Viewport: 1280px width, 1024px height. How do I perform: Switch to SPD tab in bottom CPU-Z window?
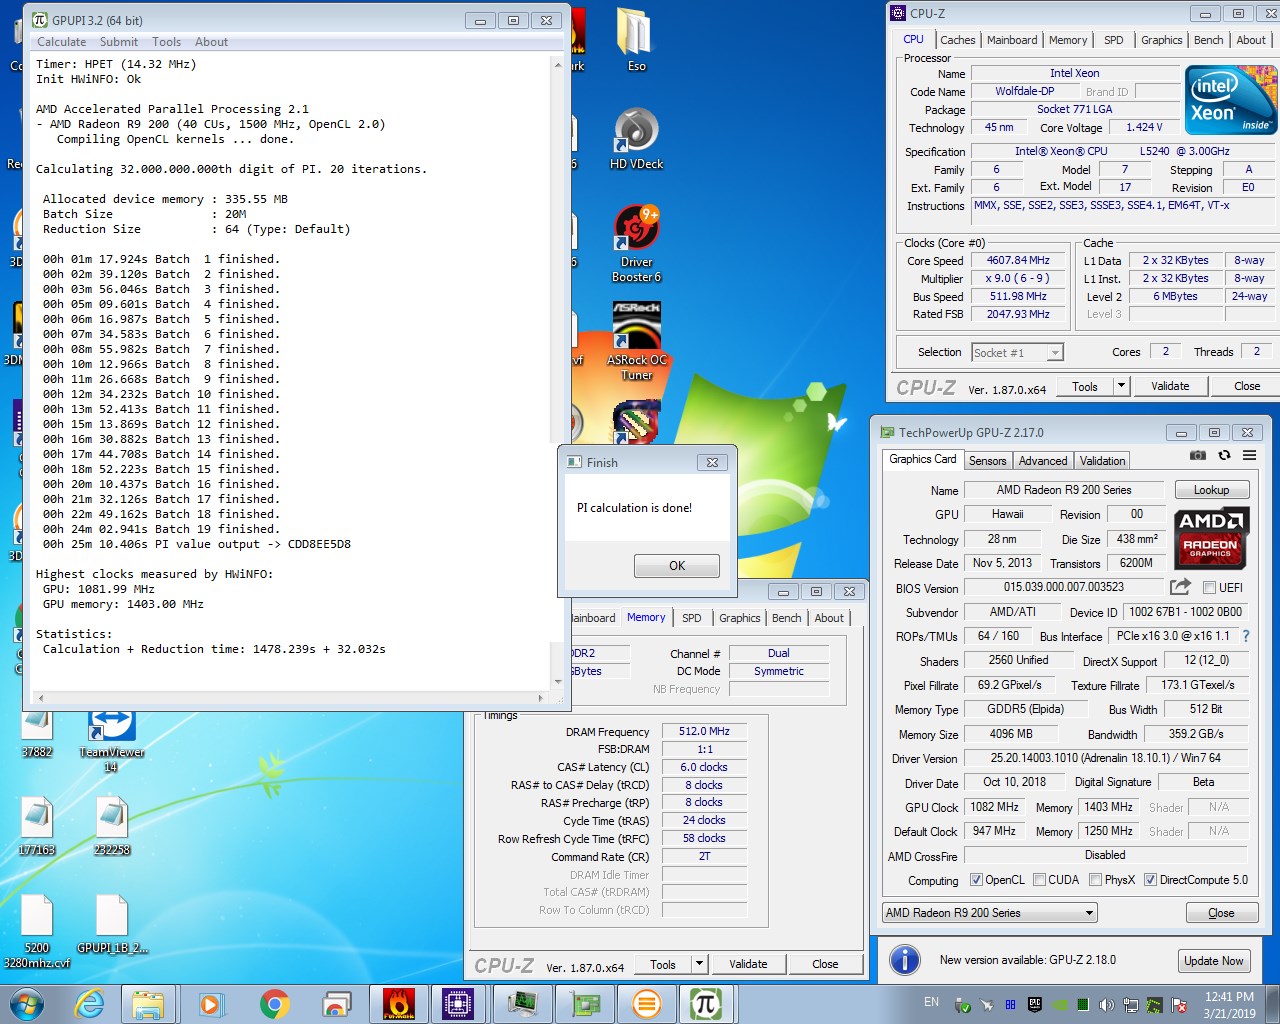point(692,618)
